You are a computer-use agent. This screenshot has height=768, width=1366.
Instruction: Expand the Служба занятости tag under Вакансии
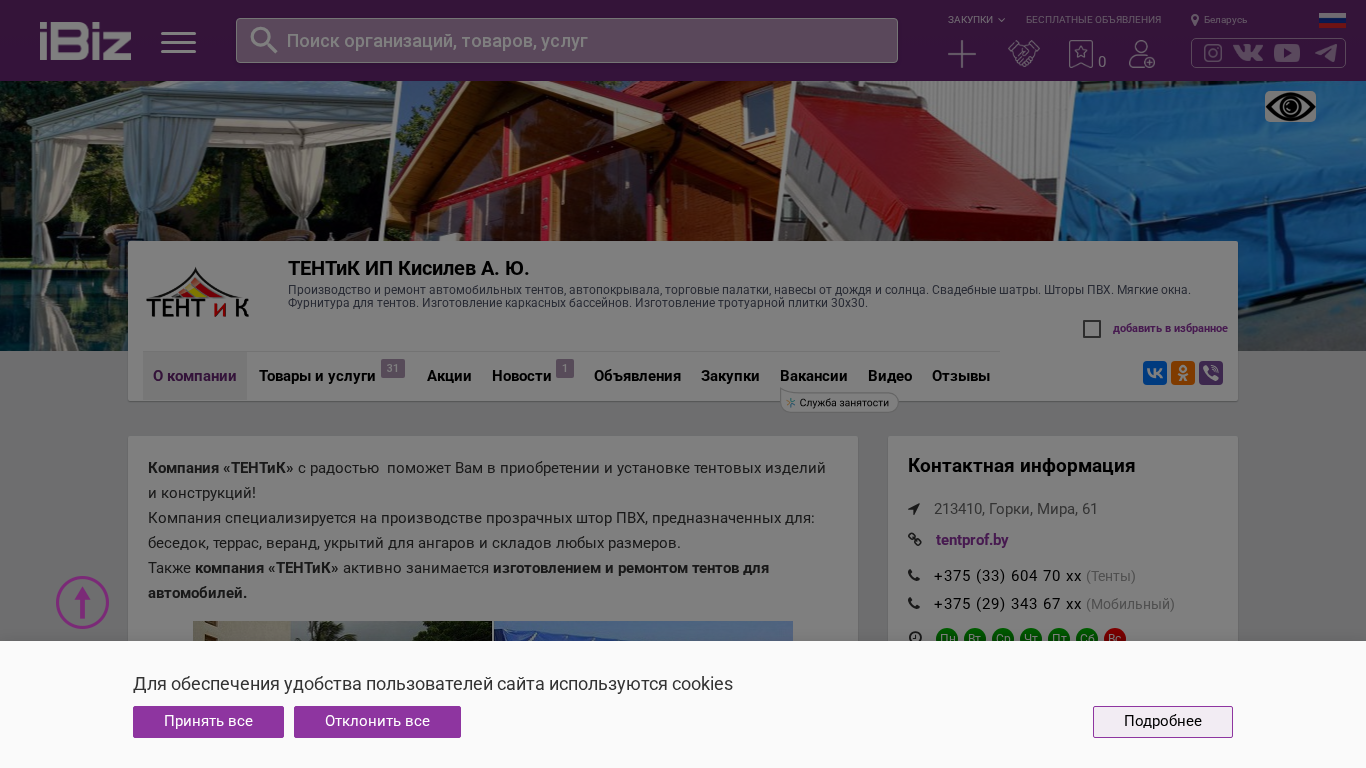click(x=840, y=403)
